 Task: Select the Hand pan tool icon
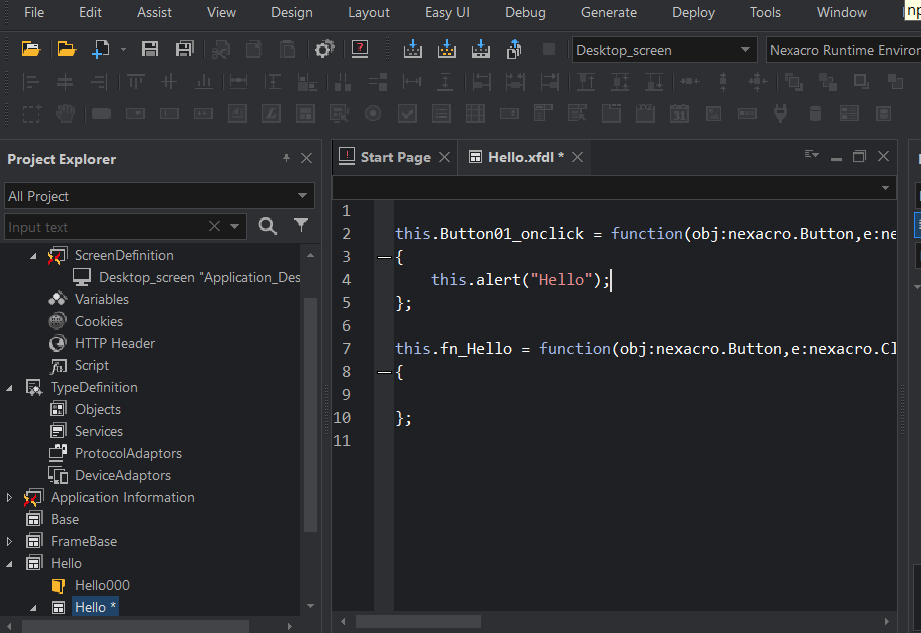pyautogui.click(x=65, y=113)
